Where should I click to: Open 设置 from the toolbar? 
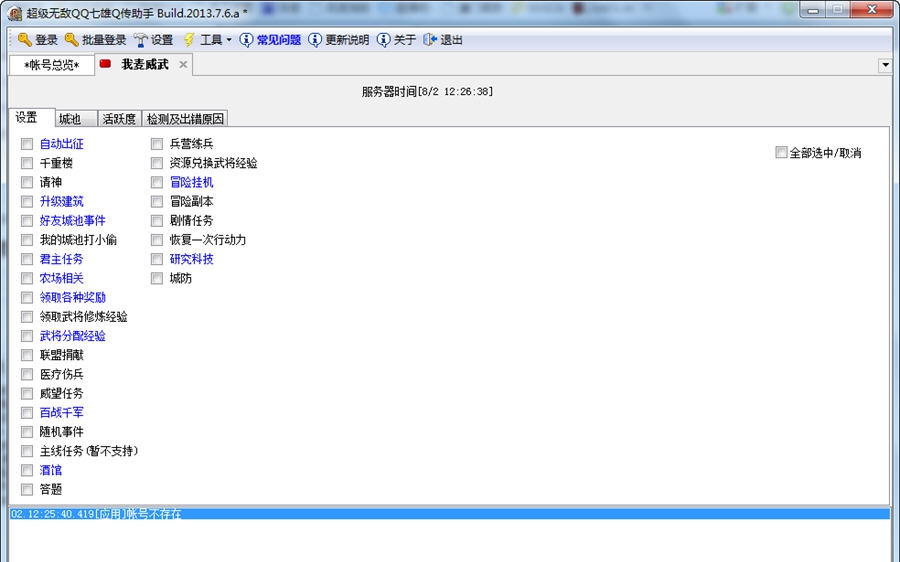[153, 40]
